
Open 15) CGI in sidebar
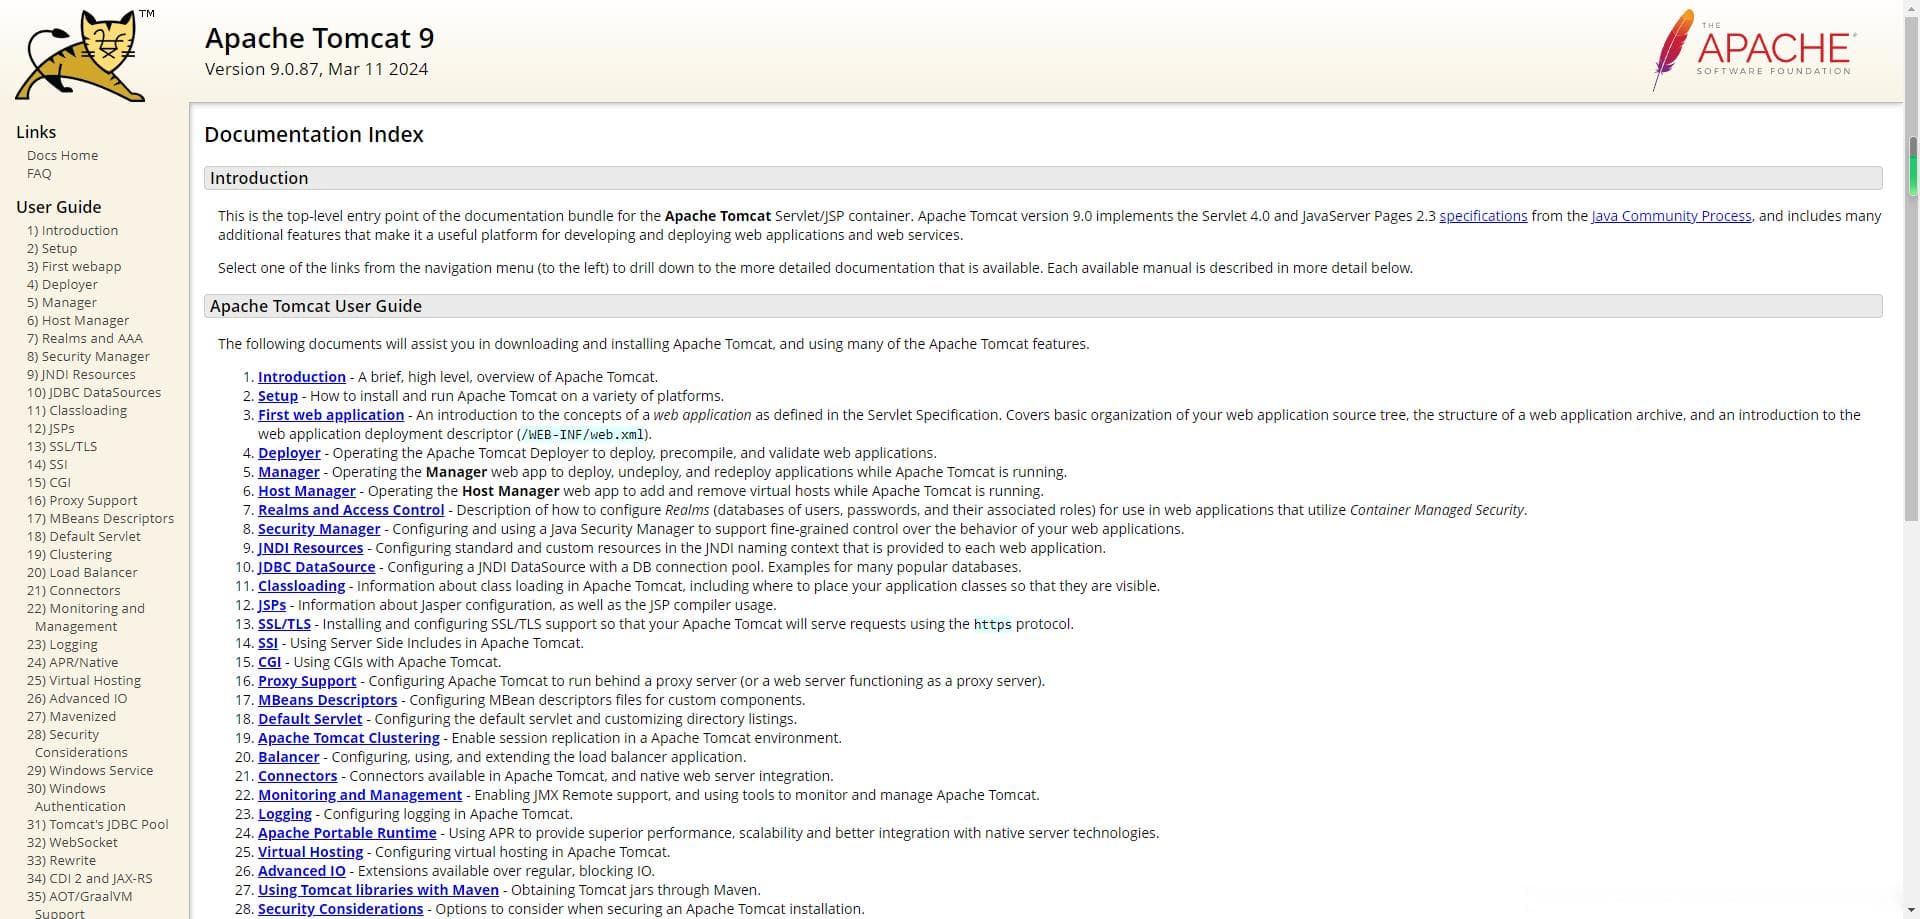pyautogui.click(x=49, y=482)
